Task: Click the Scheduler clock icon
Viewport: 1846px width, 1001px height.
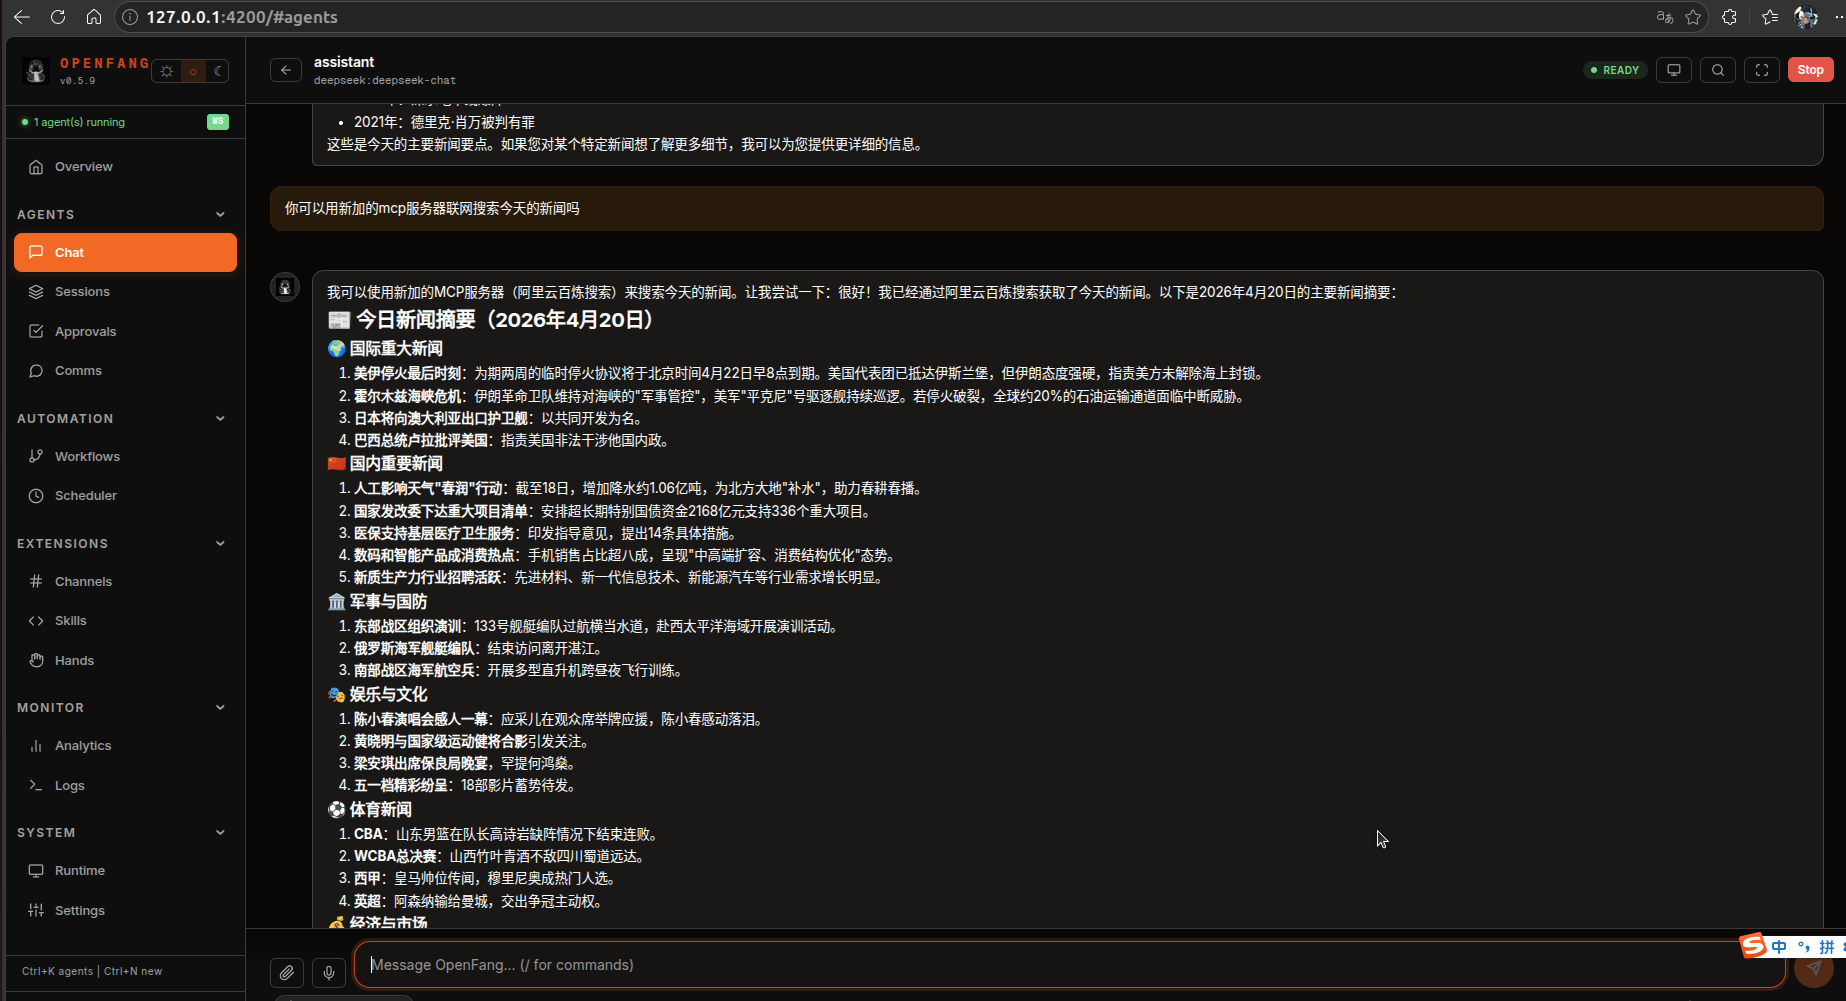Action: click(x=36, y=496)
